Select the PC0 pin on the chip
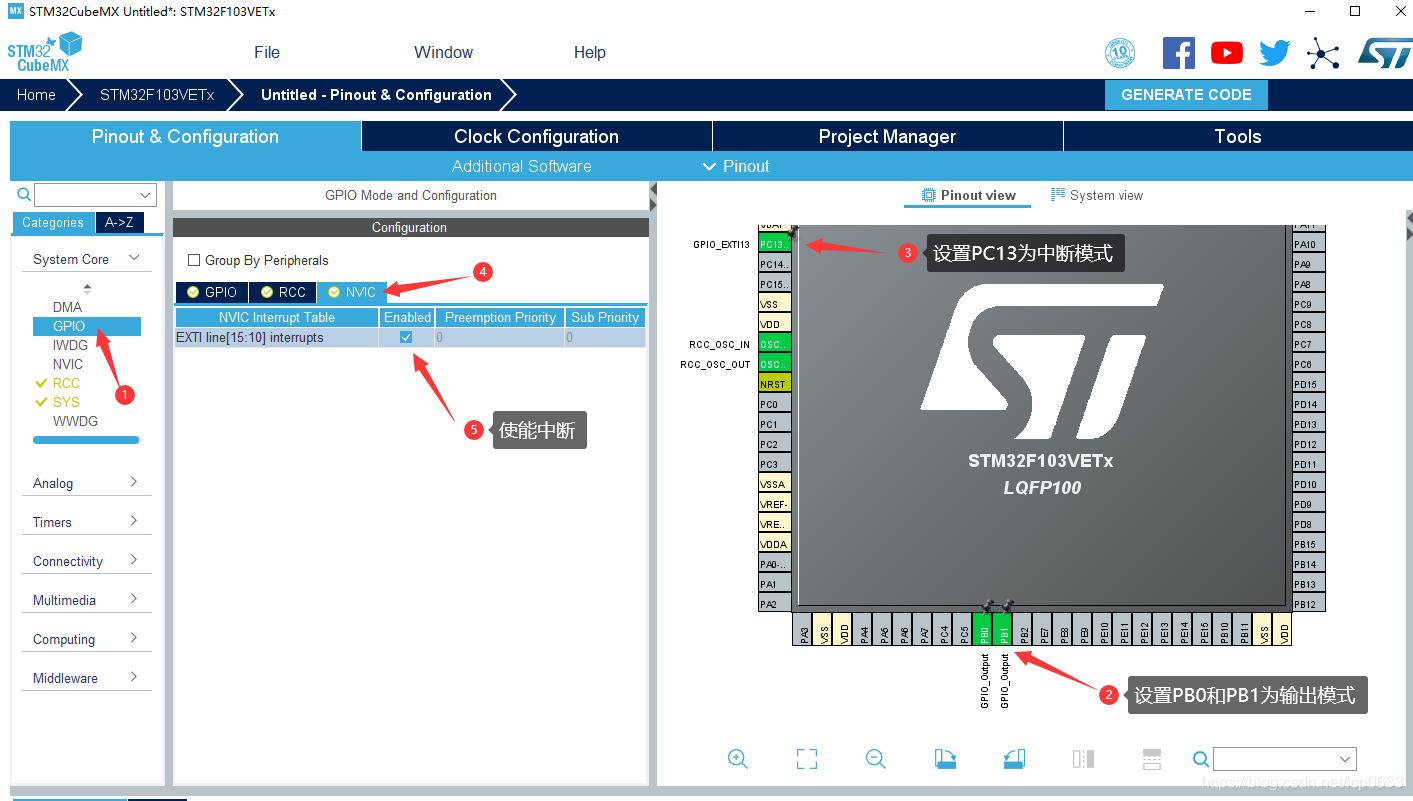Image resolution: width=1413 pixels, height=801 pixels. (774, 404)
